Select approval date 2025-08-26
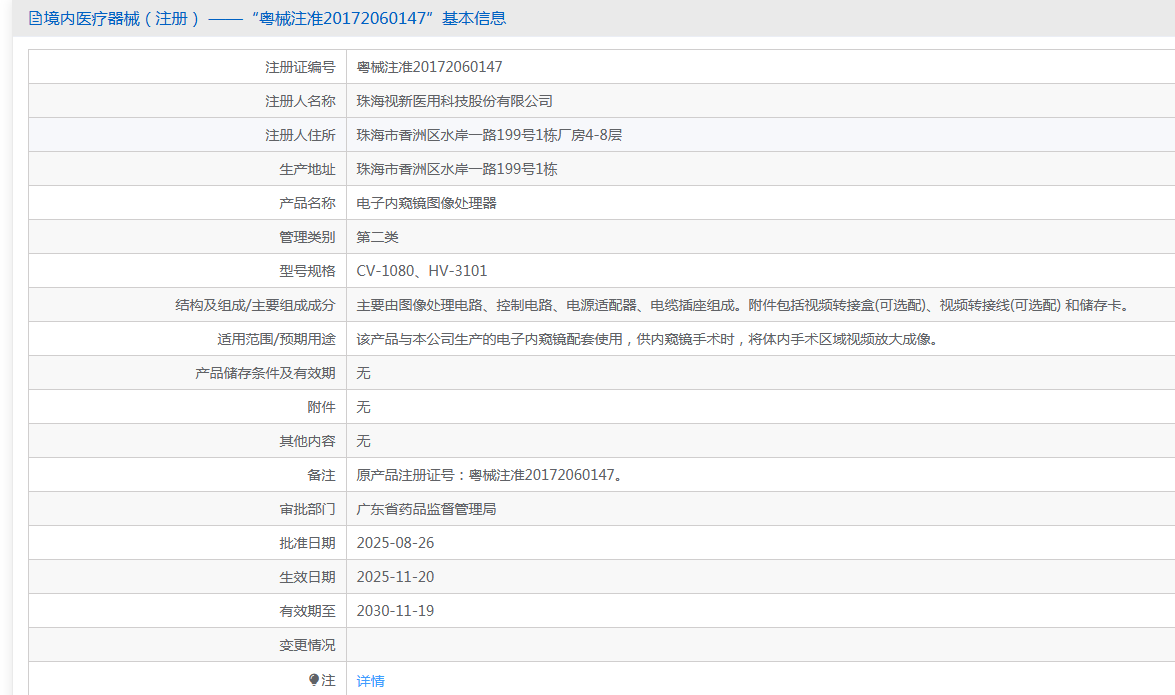The width and height of the screenshot is (1175, 695). pyautogui.click(x=396, y=543)
